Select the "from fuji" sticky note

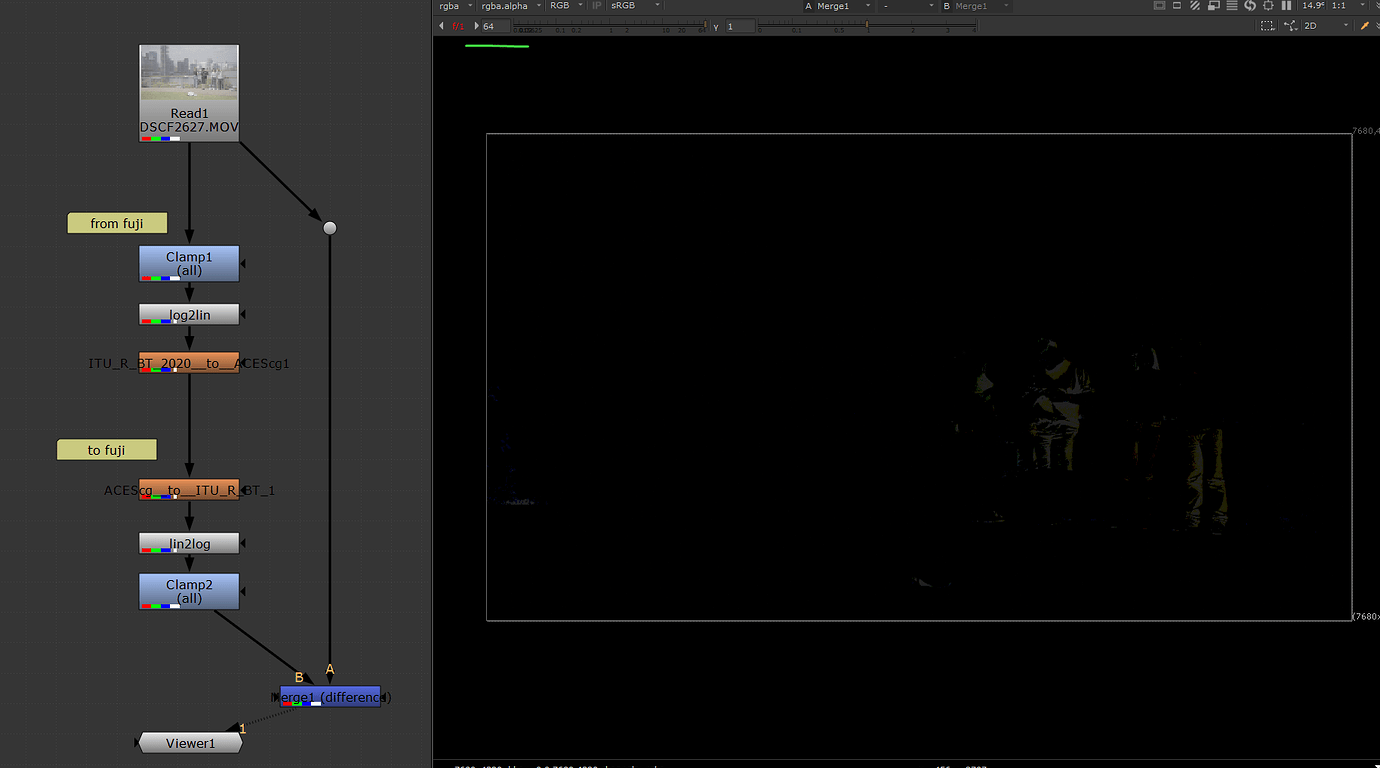pos(117,223)
